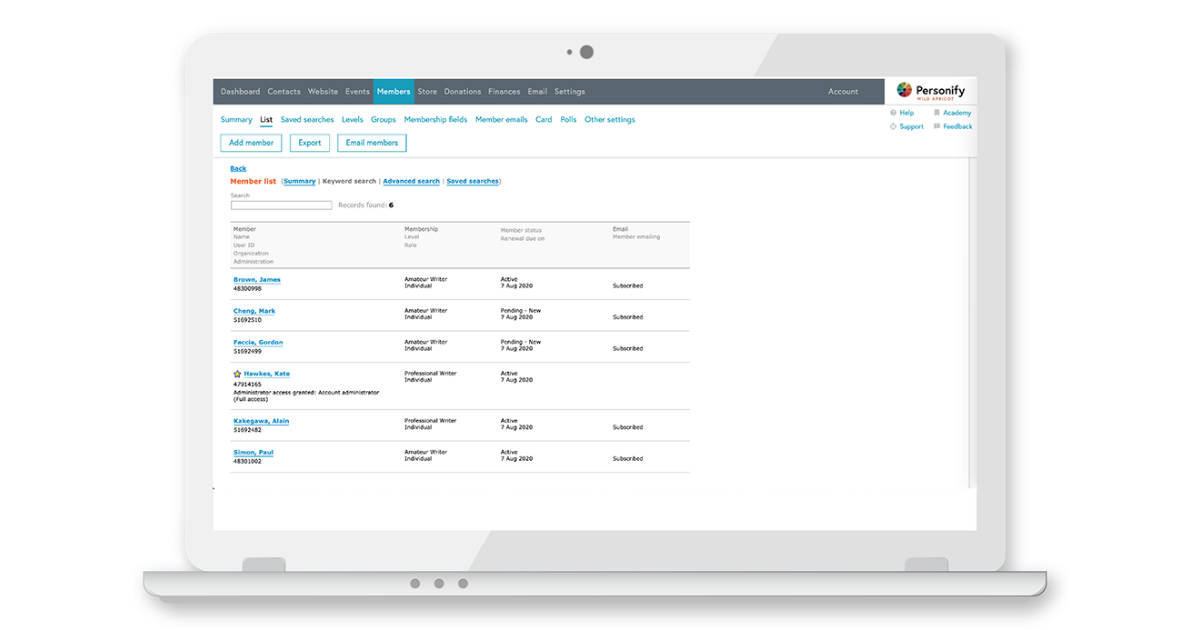The width and height of the screenshot is (1200, 630).
Task: Open the Settings menu
Action: coord(569,91)
